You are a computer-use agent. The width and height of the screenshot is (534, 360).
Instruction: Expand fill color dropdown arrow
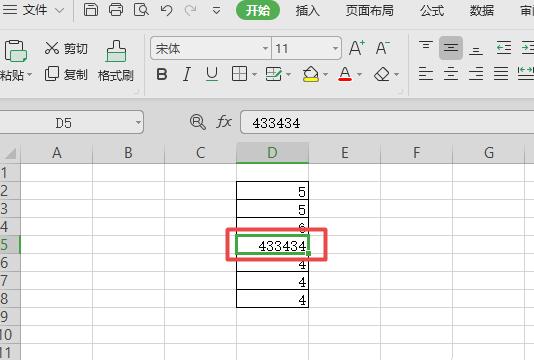(x=326, y=74)
